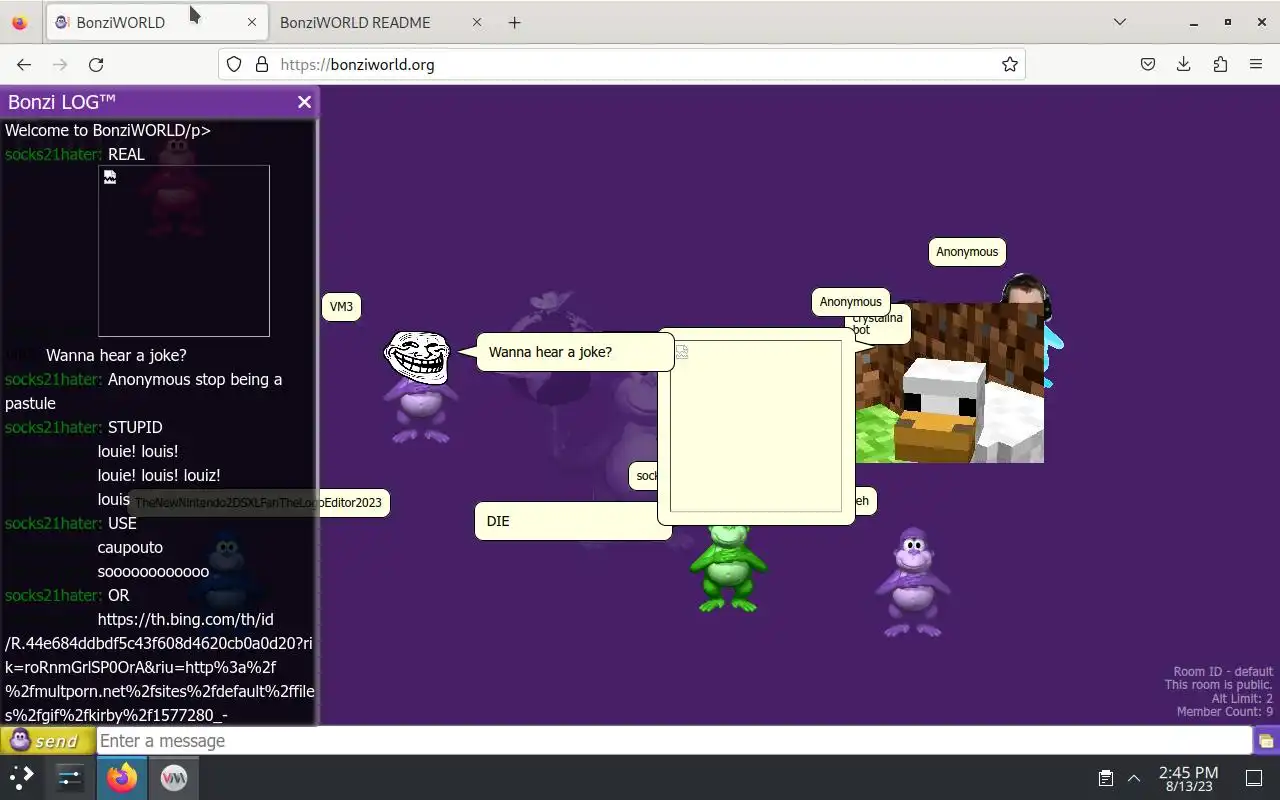Focus the Enter a message field
This screenshot has height=800, width=1280.
(674, 741)
